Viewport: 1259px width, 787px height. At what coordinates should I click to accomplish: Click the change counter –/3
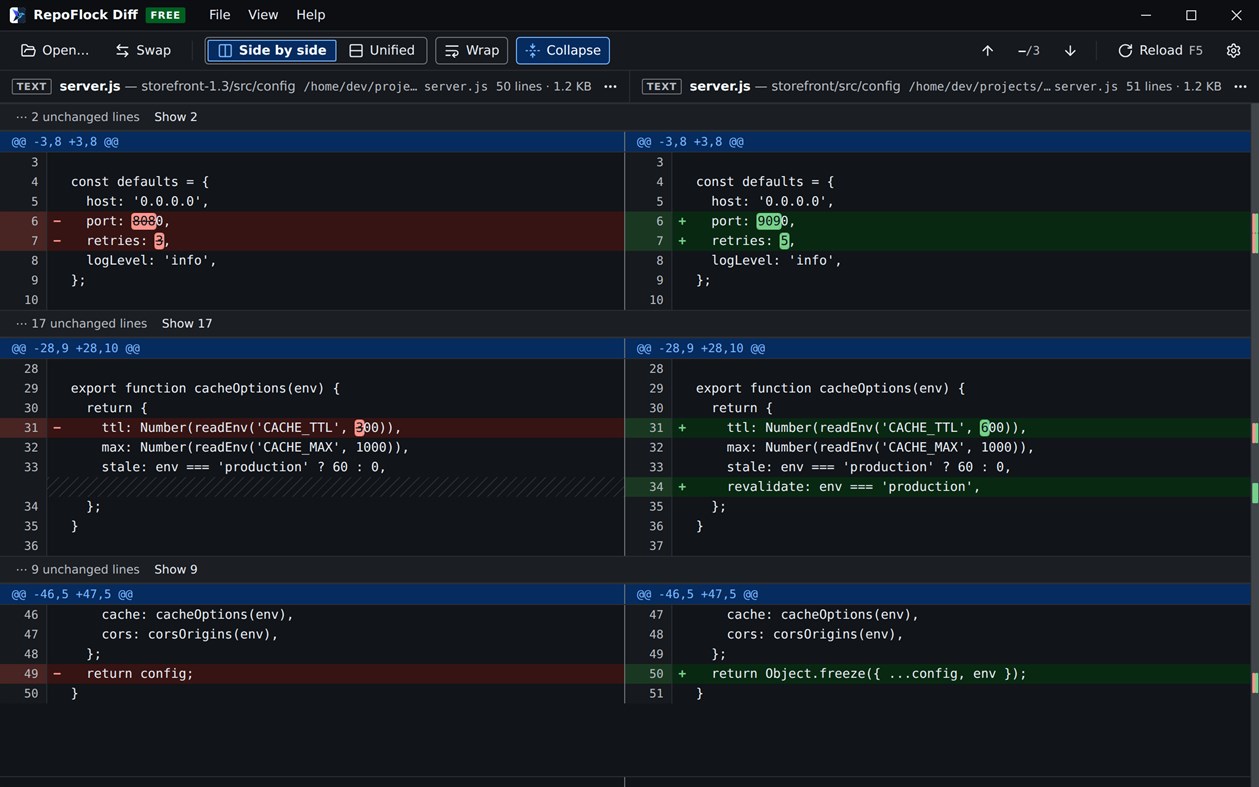tap(1029, 51)
